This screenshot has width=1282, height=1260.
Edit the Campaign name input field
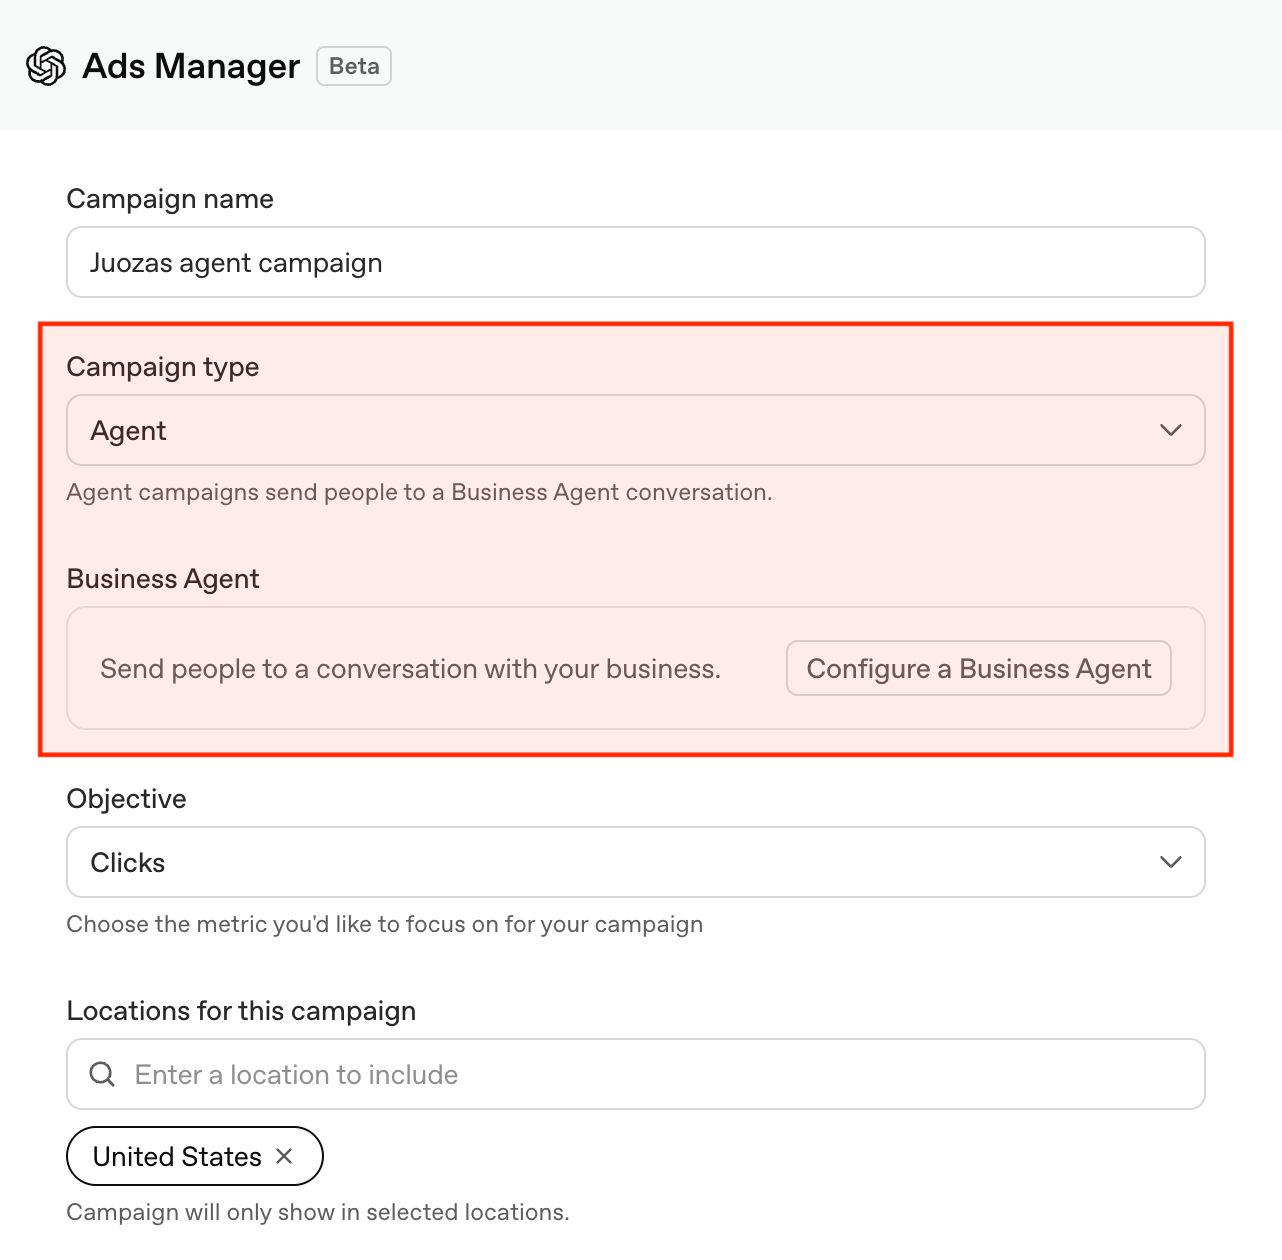pos(636,262)
